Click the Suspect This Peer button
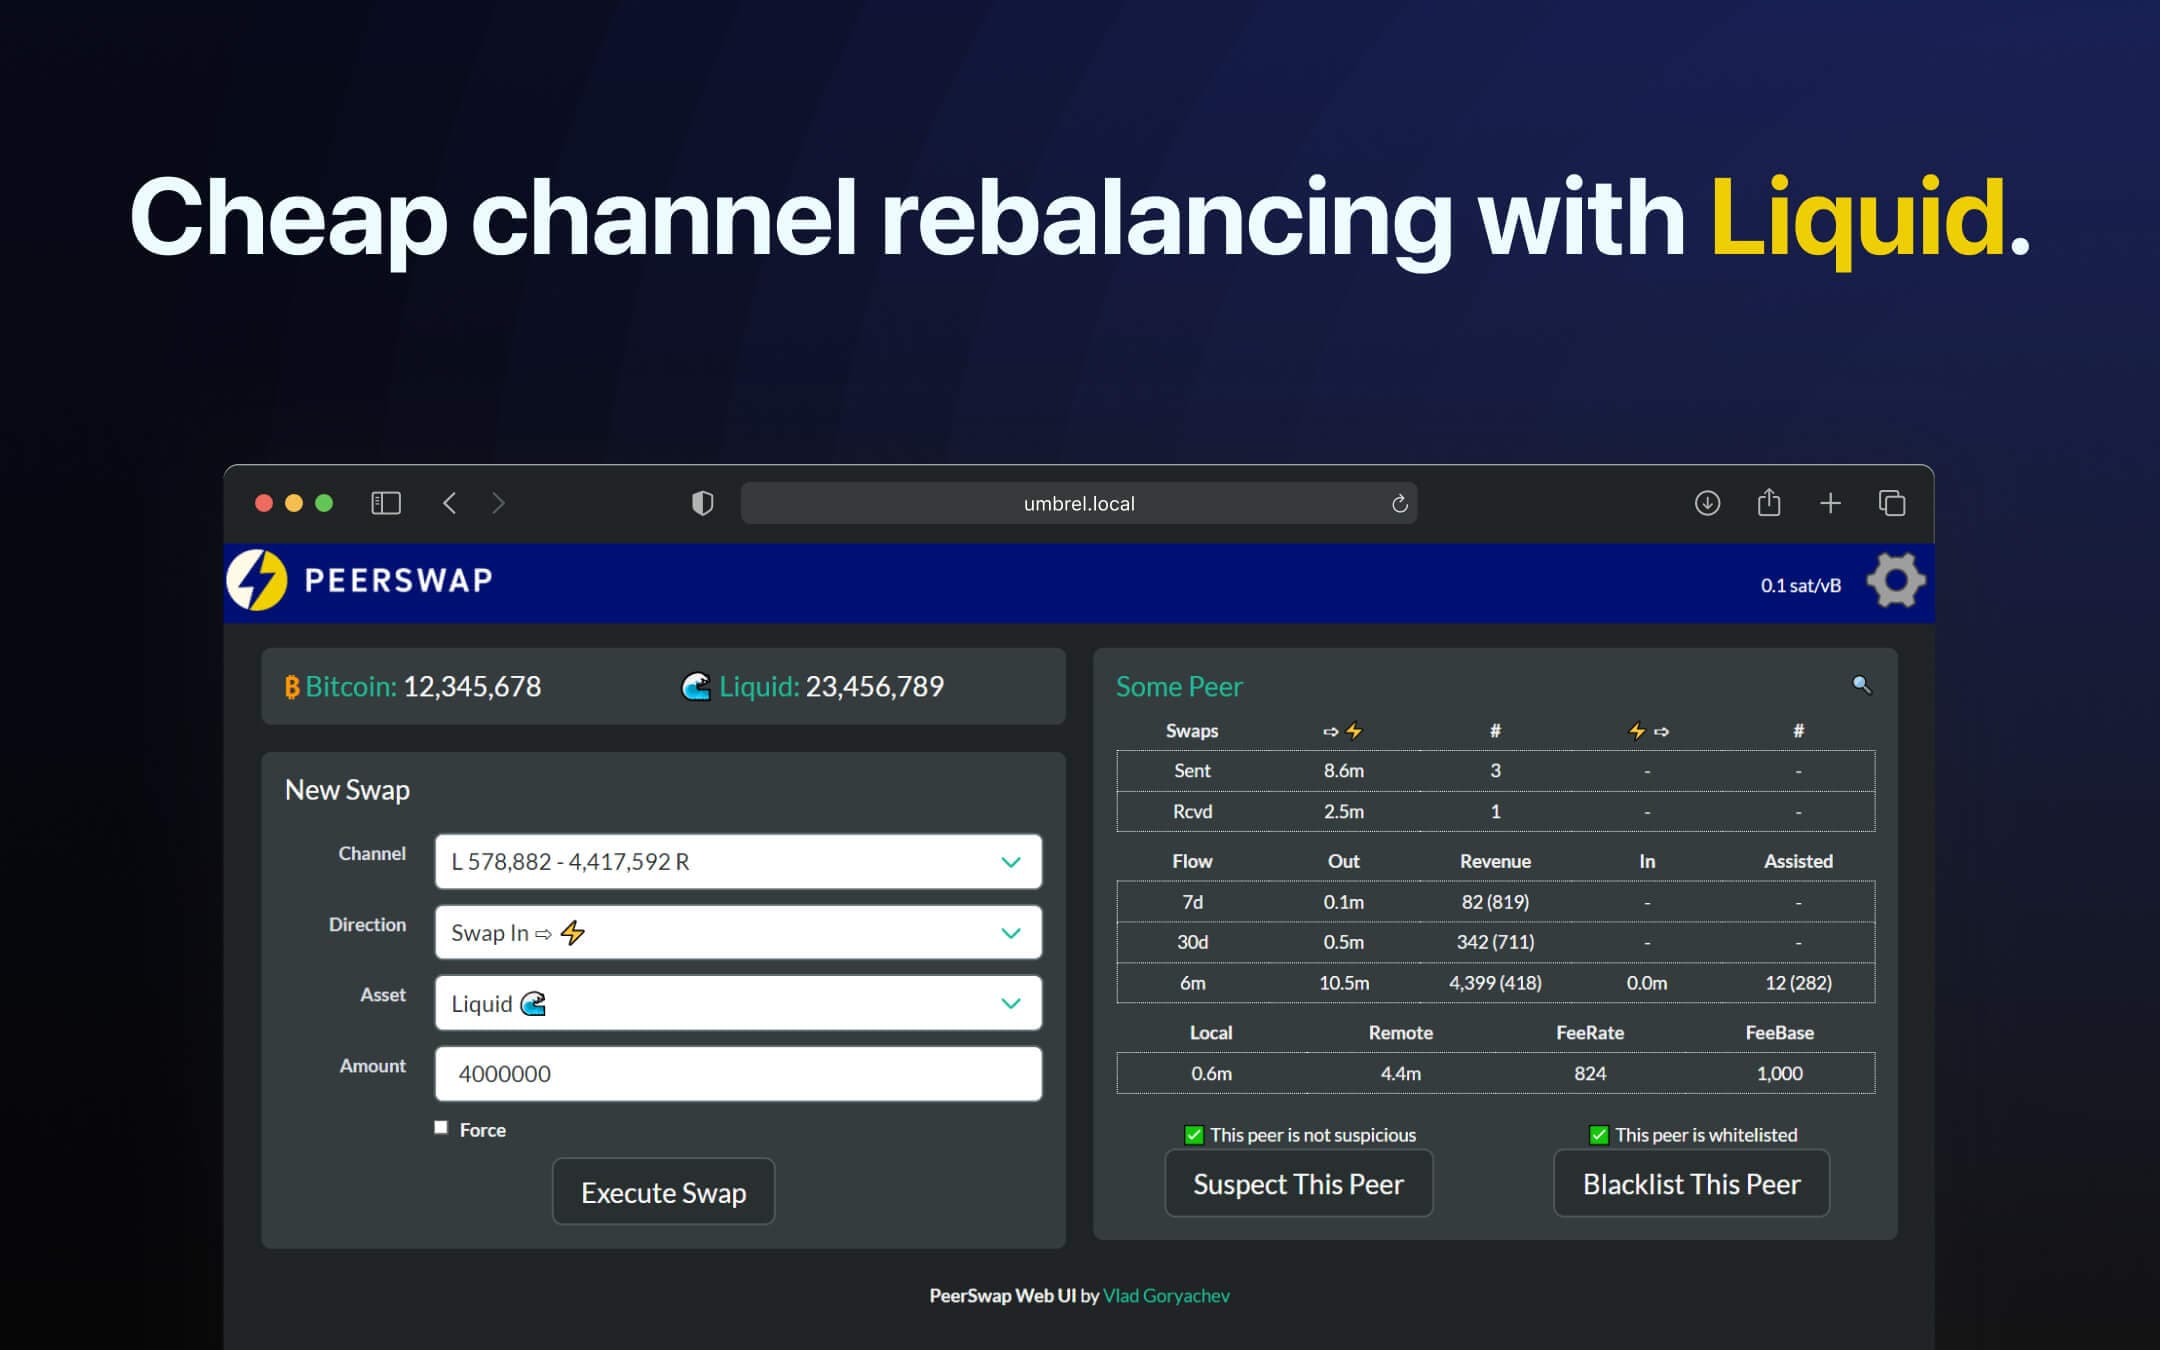 point(1297,1184)
